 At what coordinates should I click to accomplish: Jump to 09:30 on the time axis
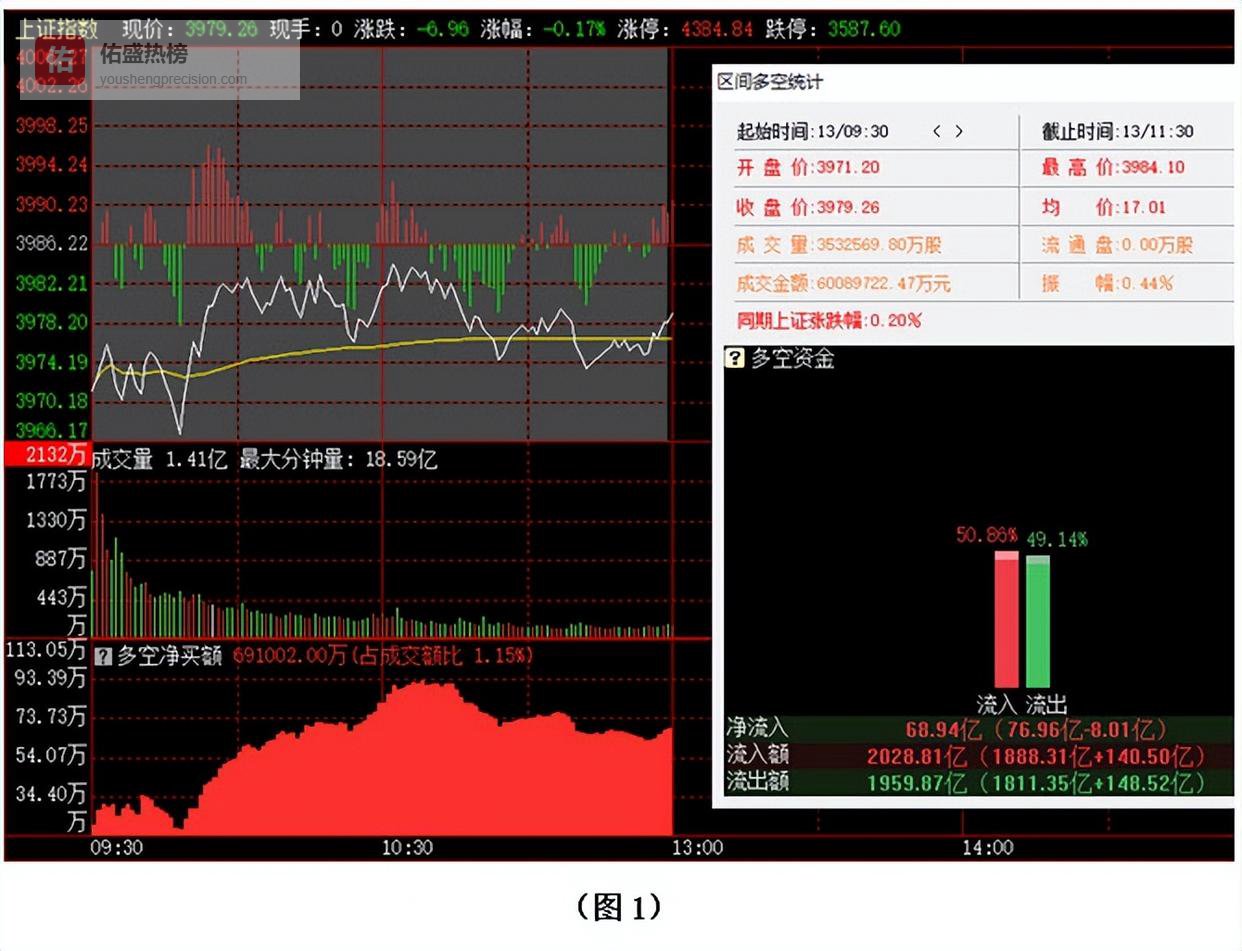pyautogui.click(x=115, y=847)
